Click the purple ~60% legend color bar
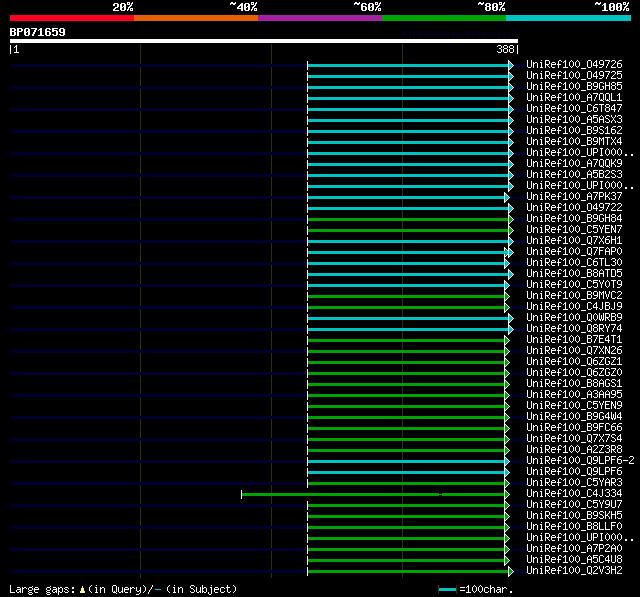The image size is (640, 597). tap(319, 18)
